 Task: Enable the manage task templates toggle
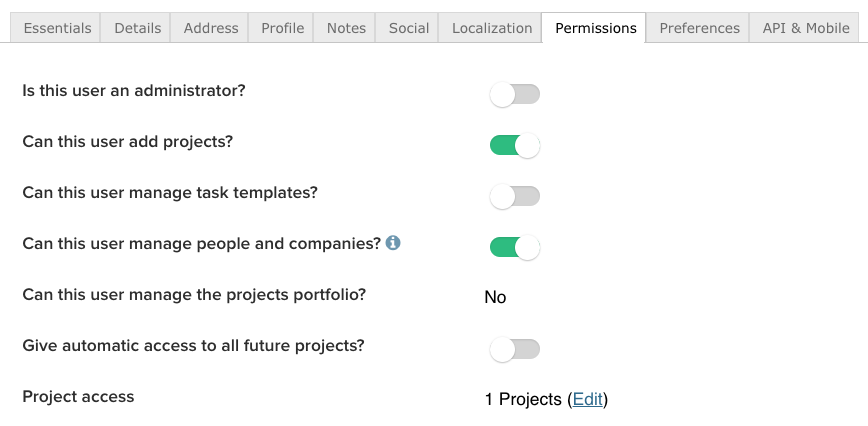pos(514,197)
